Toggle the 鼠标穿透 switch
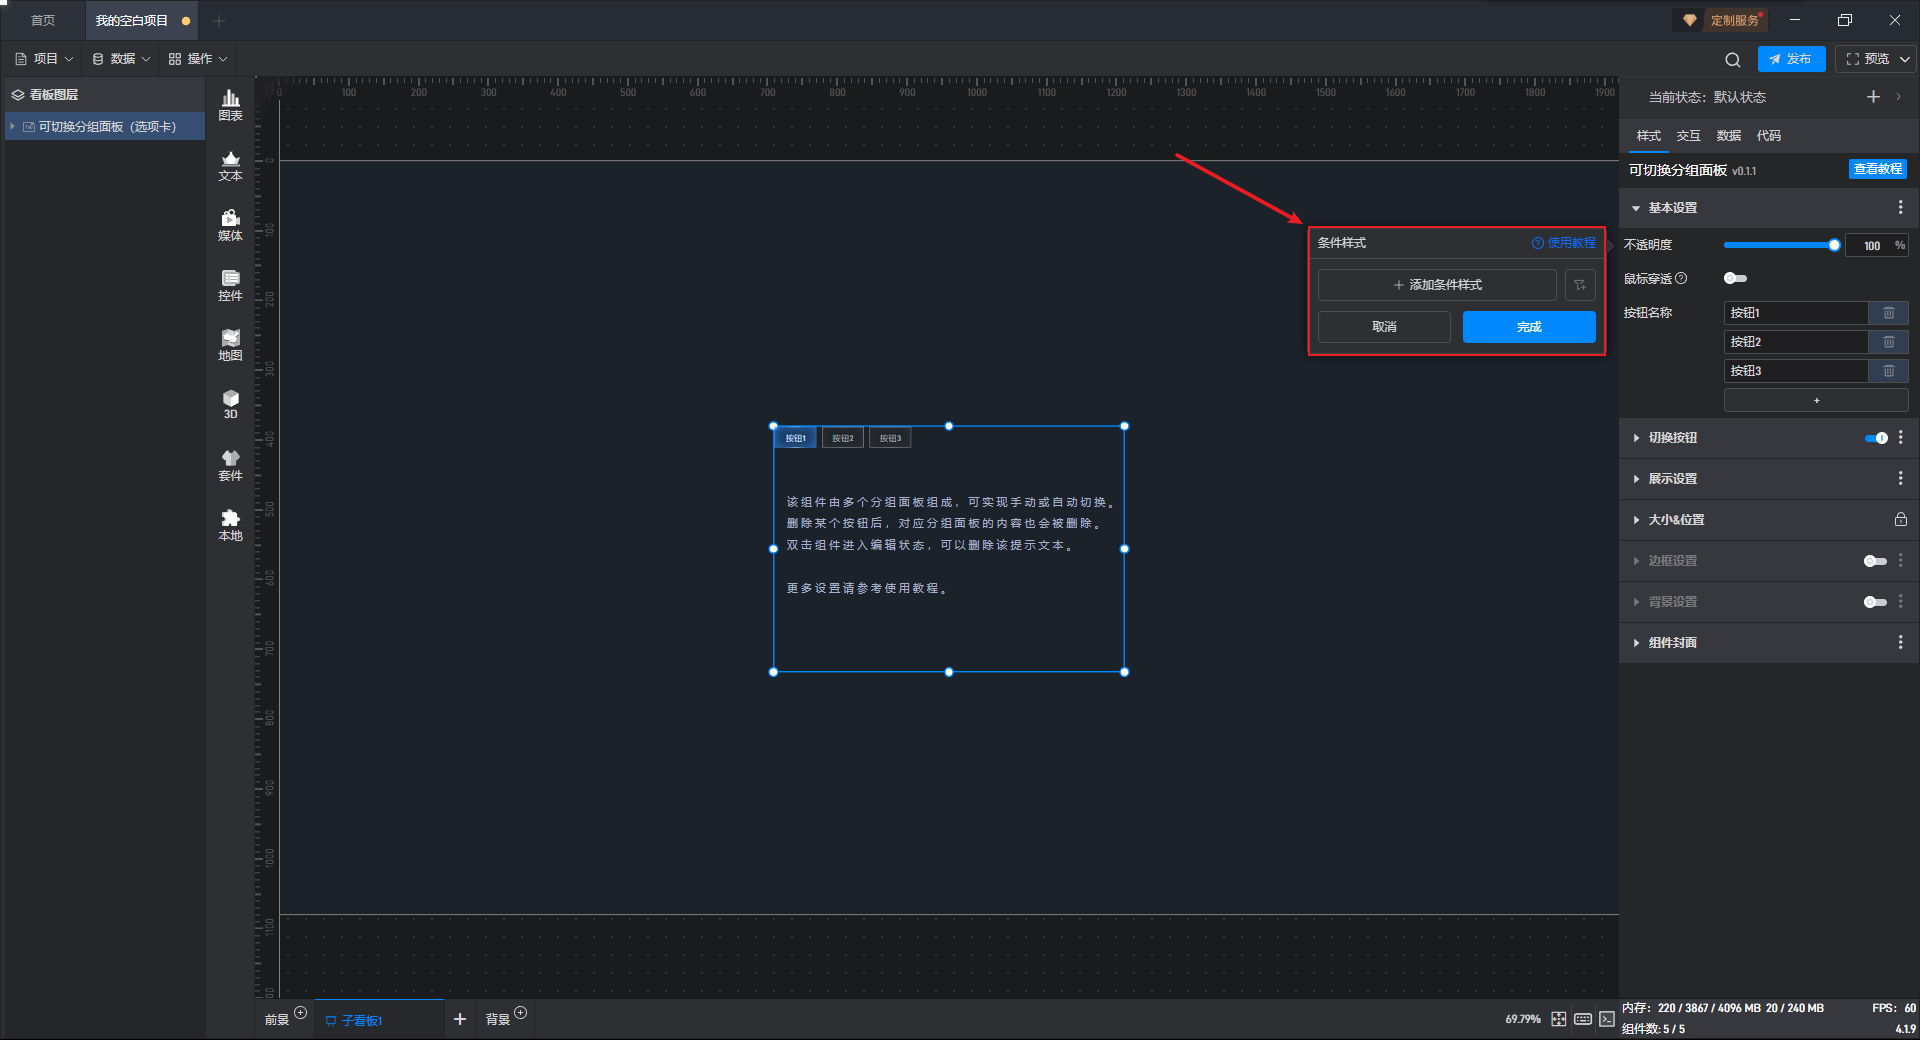Image resolution: width=1920 pixels, height=1040 pixels. [x=1735, y=278]
